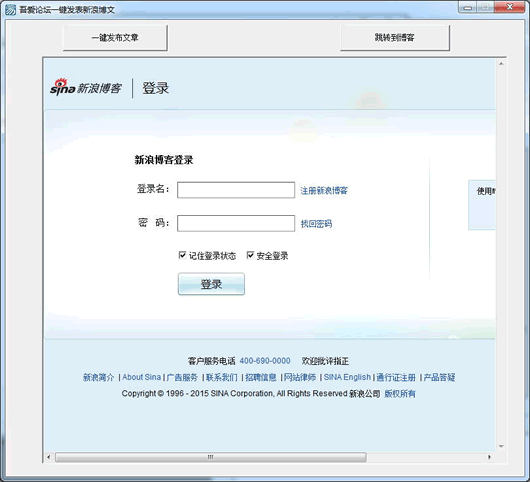Click the Sina 新浪博客 logo
The image size is (530, 482).
pyautogui.click(x=86, y=87)
